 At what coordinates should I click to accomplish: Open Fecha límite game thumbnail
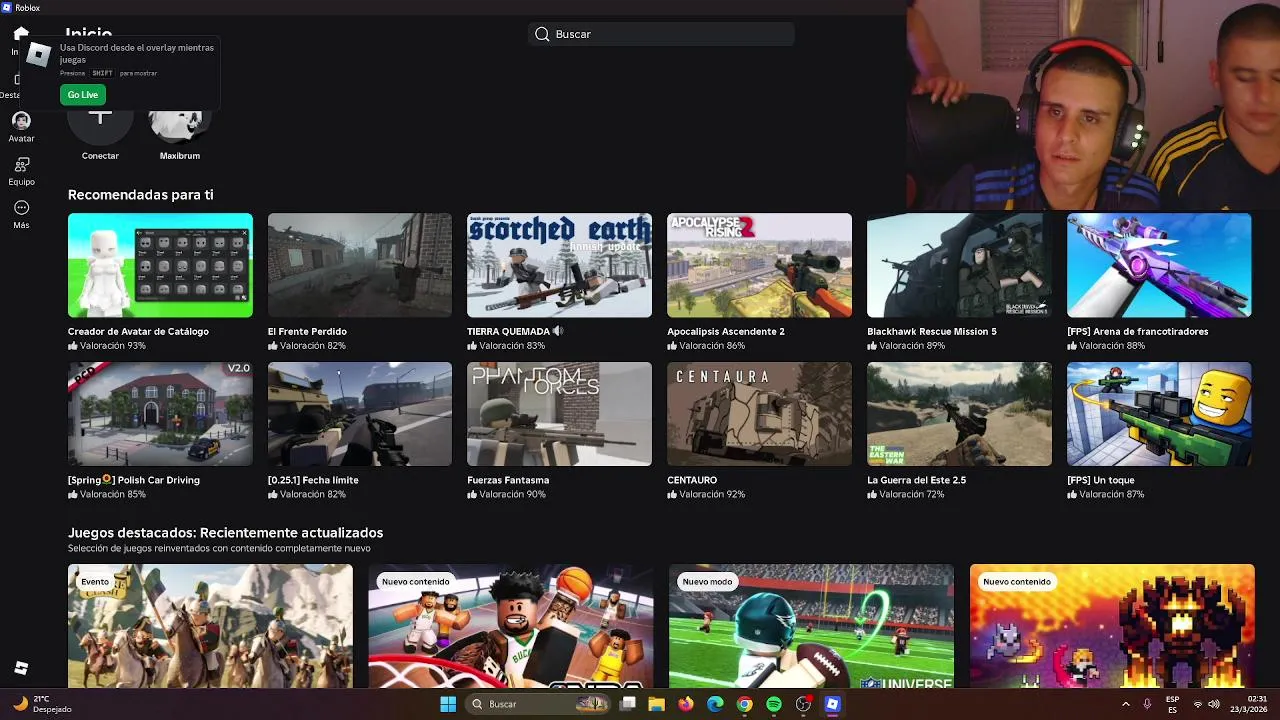pos(360,414)
